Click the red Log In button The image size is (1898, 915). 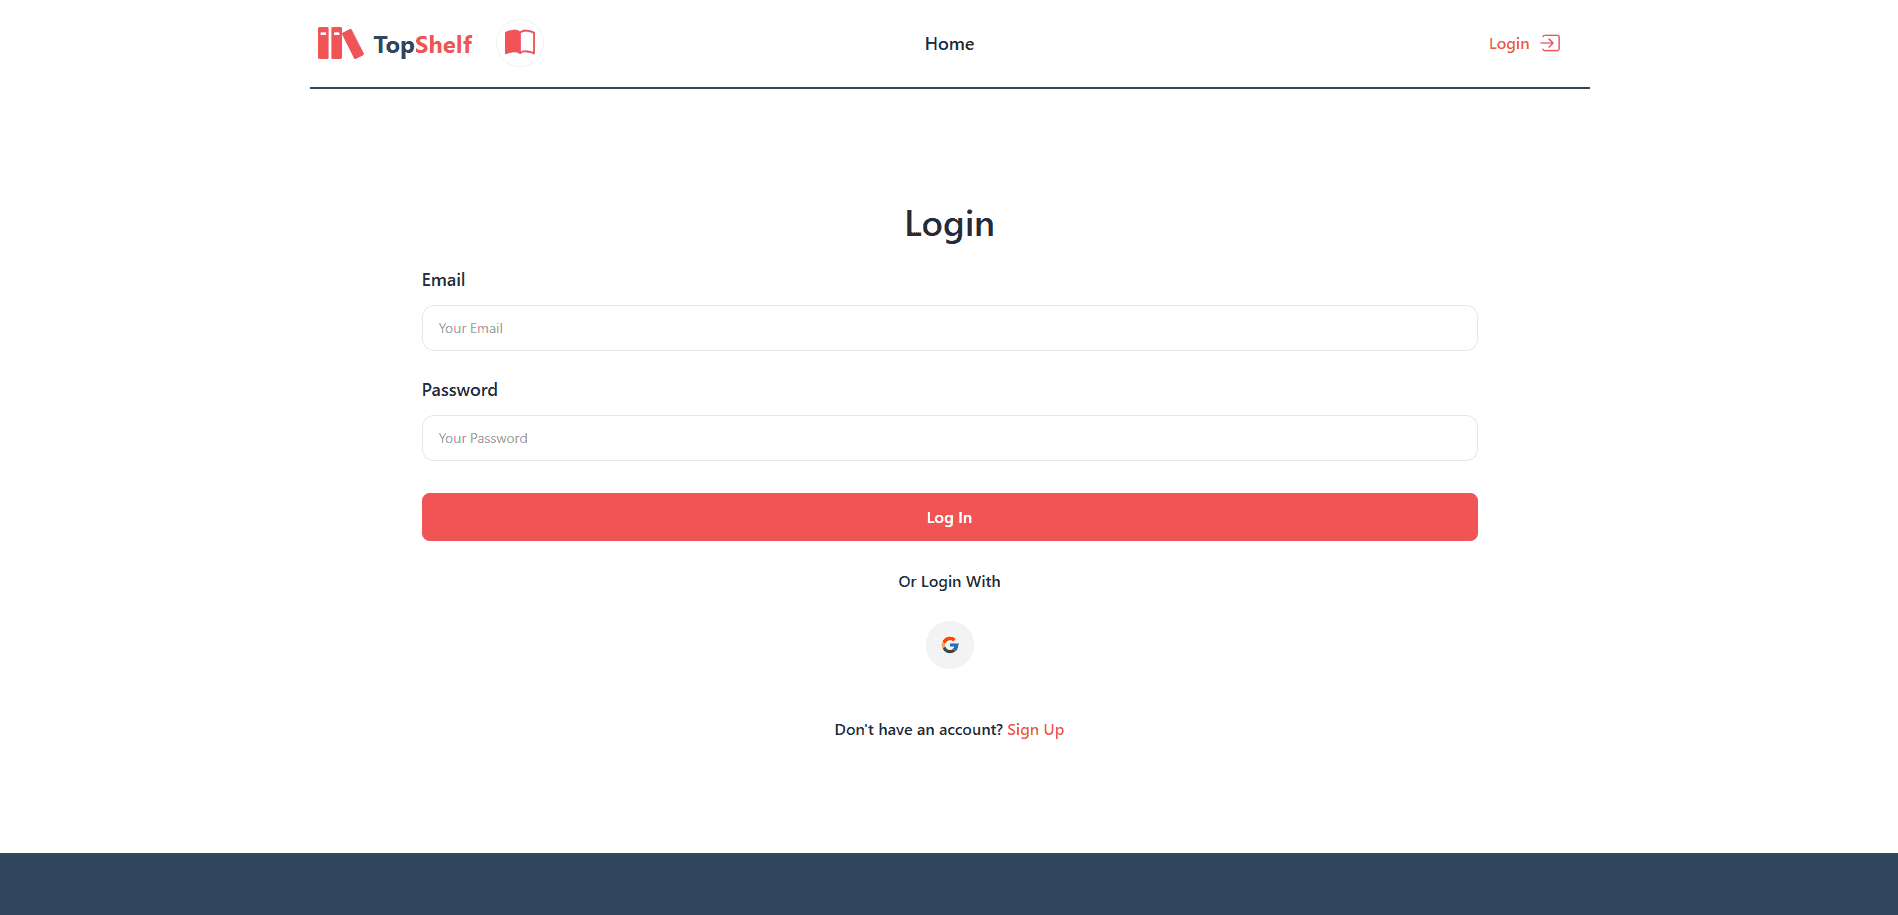point(949,517)
